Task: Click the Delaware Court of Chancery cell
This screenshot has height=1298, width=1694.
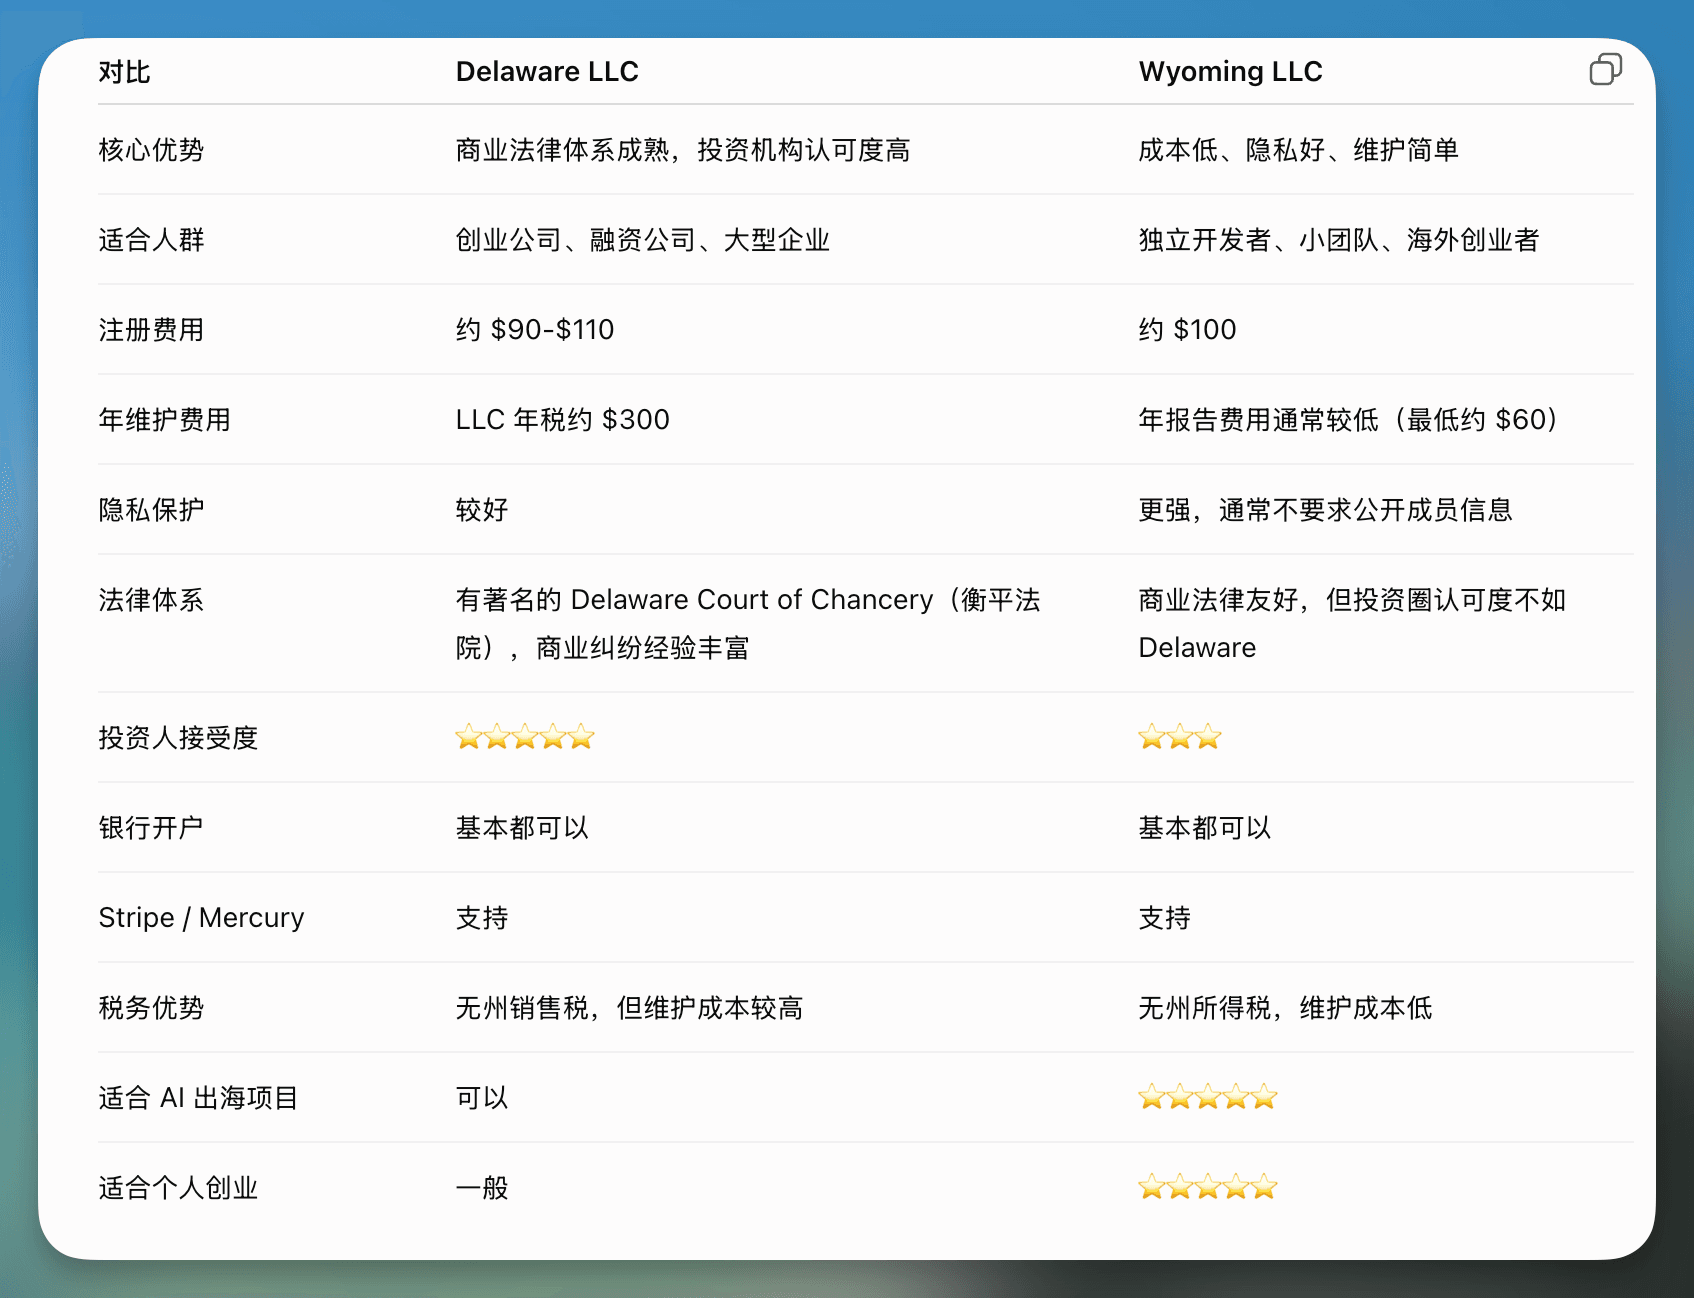Action: [x=748, y=624]
